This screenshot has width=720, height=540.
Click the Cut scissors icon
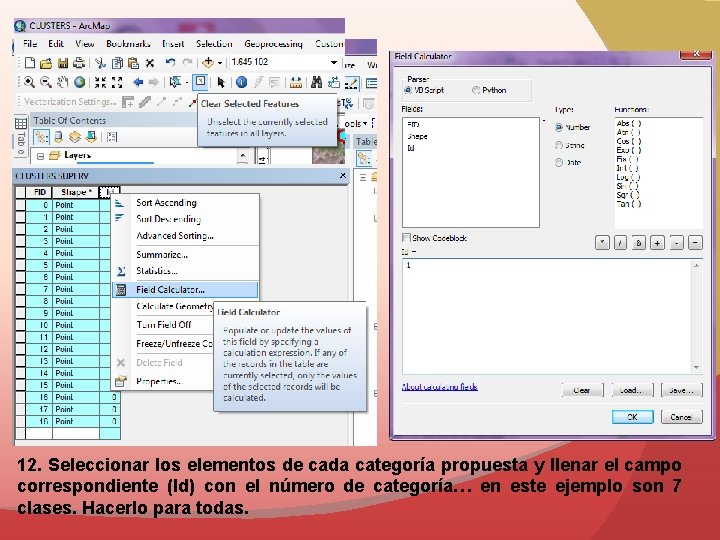(100, 63)
